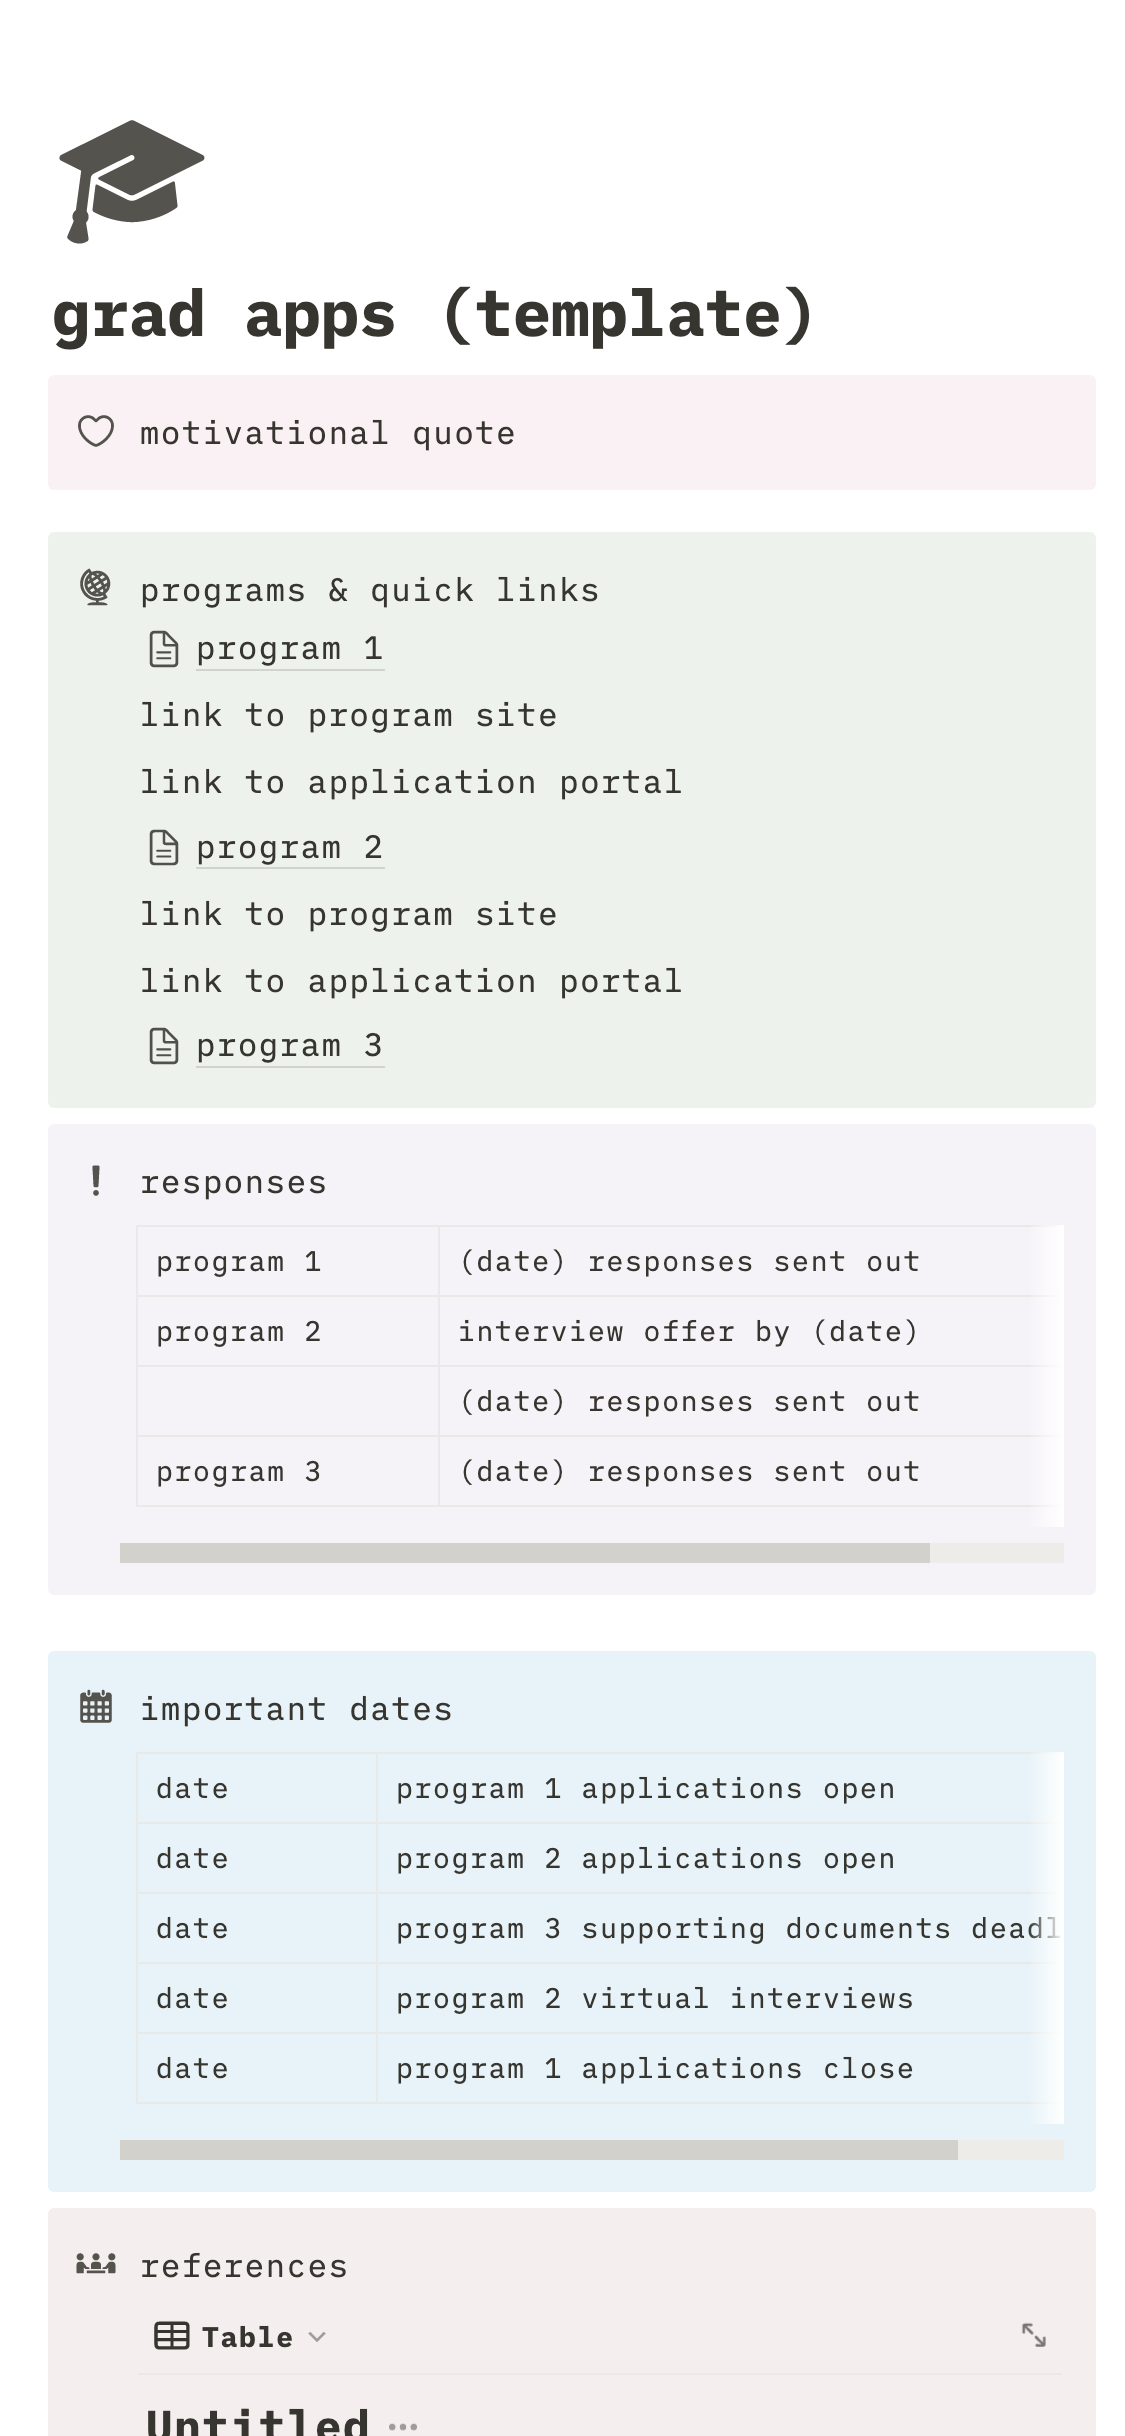
Task: Click the exclamation icon beside responses
Action: pos(96,1181)
